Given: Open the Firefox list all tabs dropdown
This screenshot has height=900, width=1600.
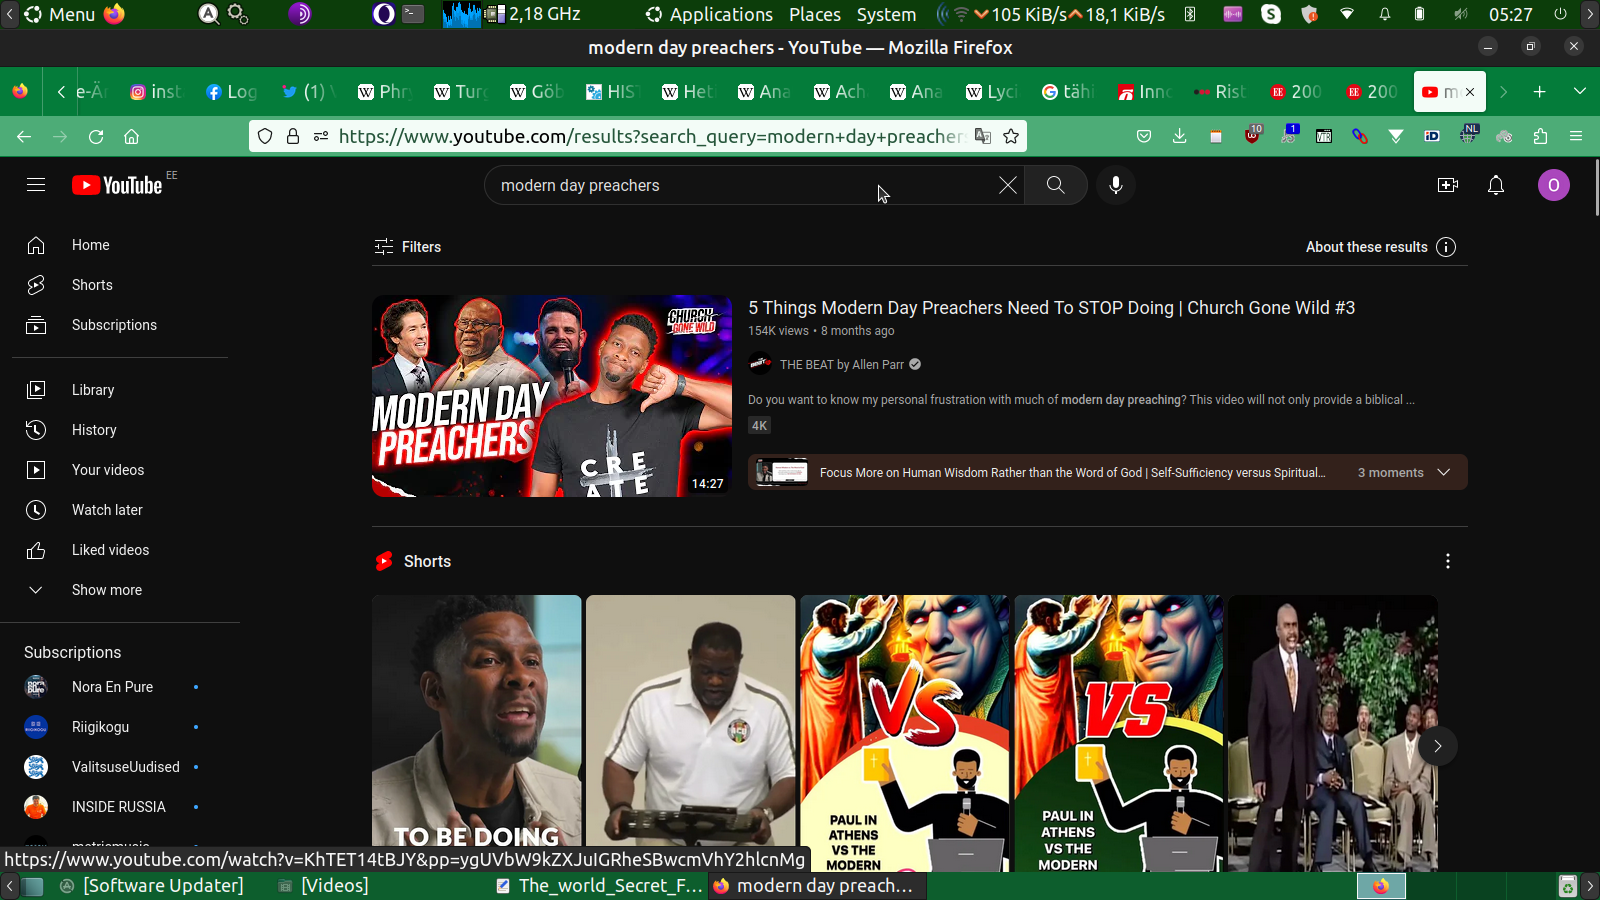Looking at the screenshot, I should point(1579,91).
